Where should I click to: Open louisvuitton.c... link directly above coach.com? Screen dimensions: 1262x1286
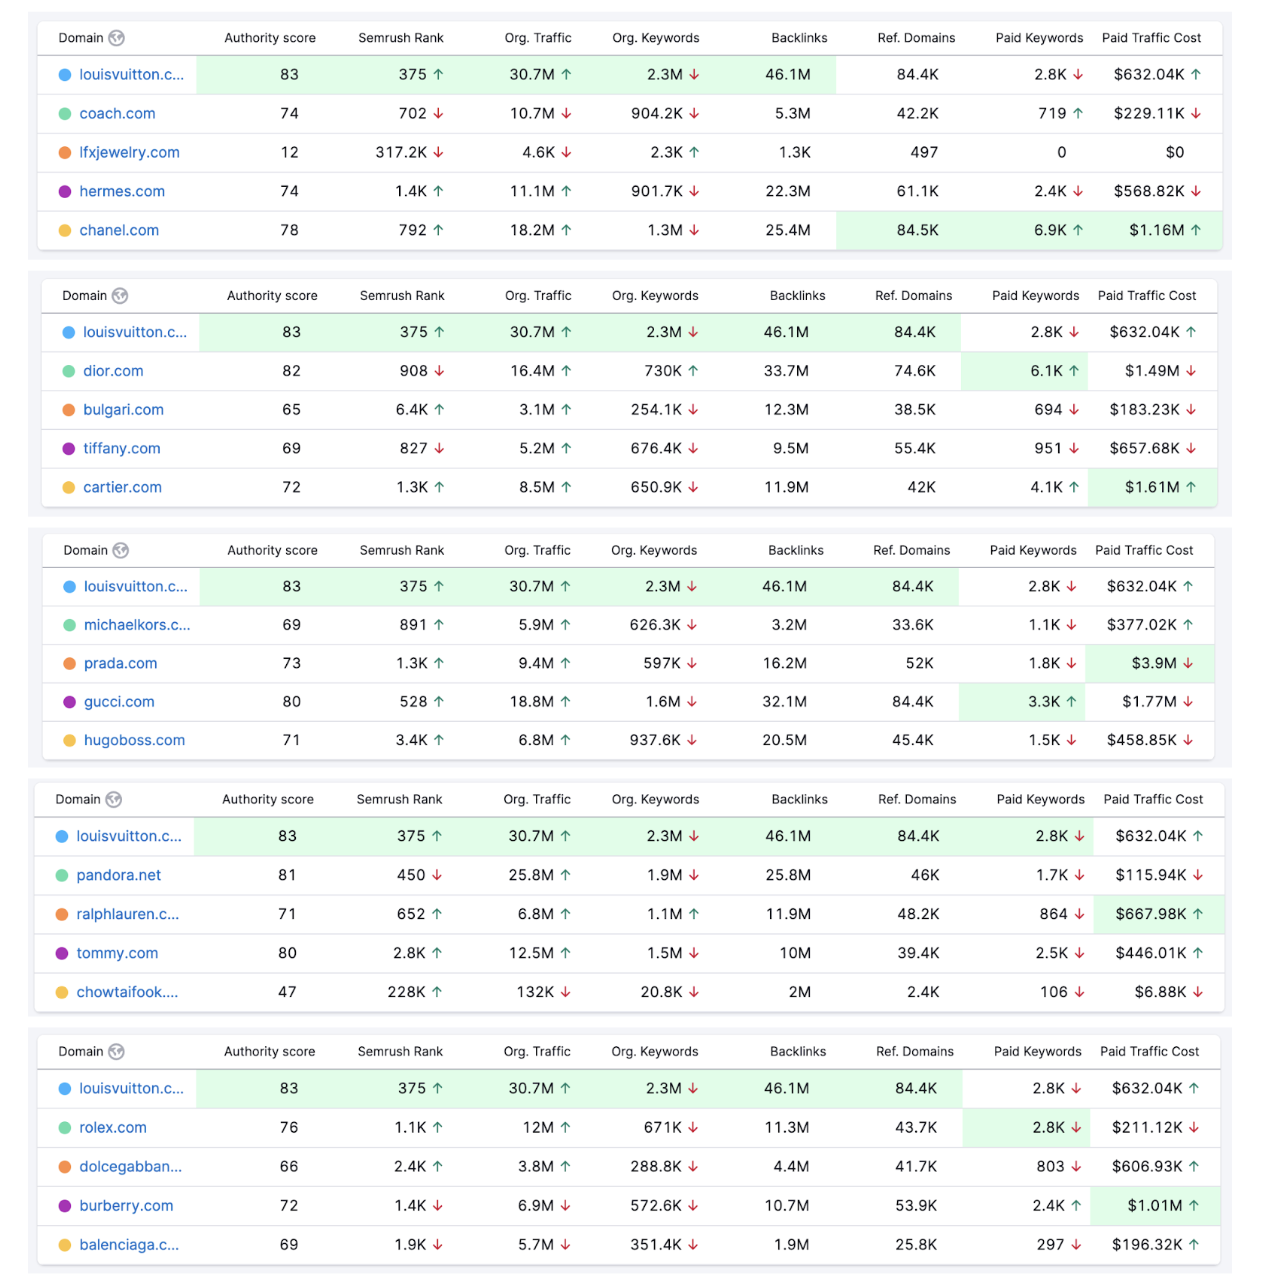pyautogui.click(x=131, y=75)
